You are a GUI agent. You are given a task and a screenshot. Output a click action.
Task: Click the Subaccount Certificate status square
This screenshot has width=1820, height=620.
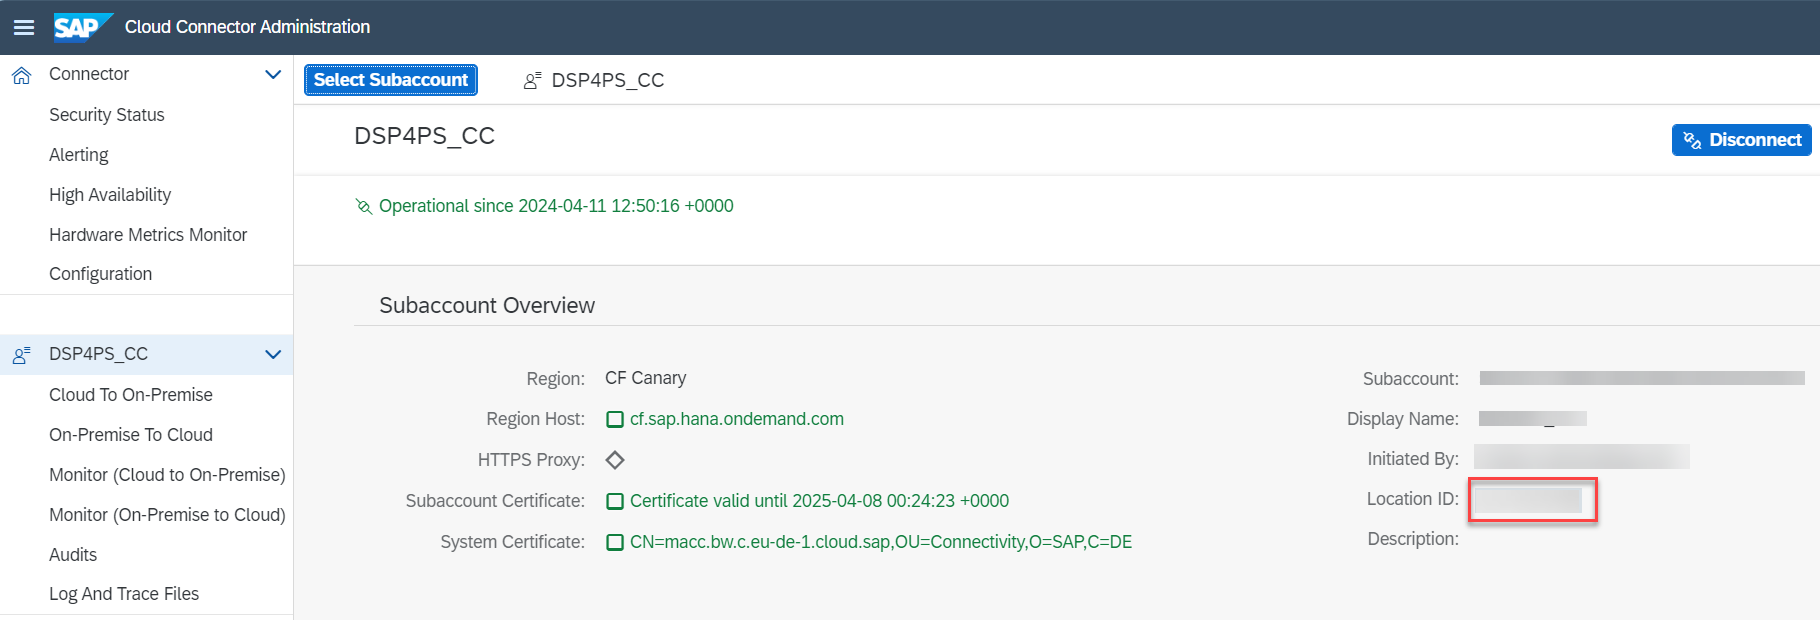coord(615,502)
